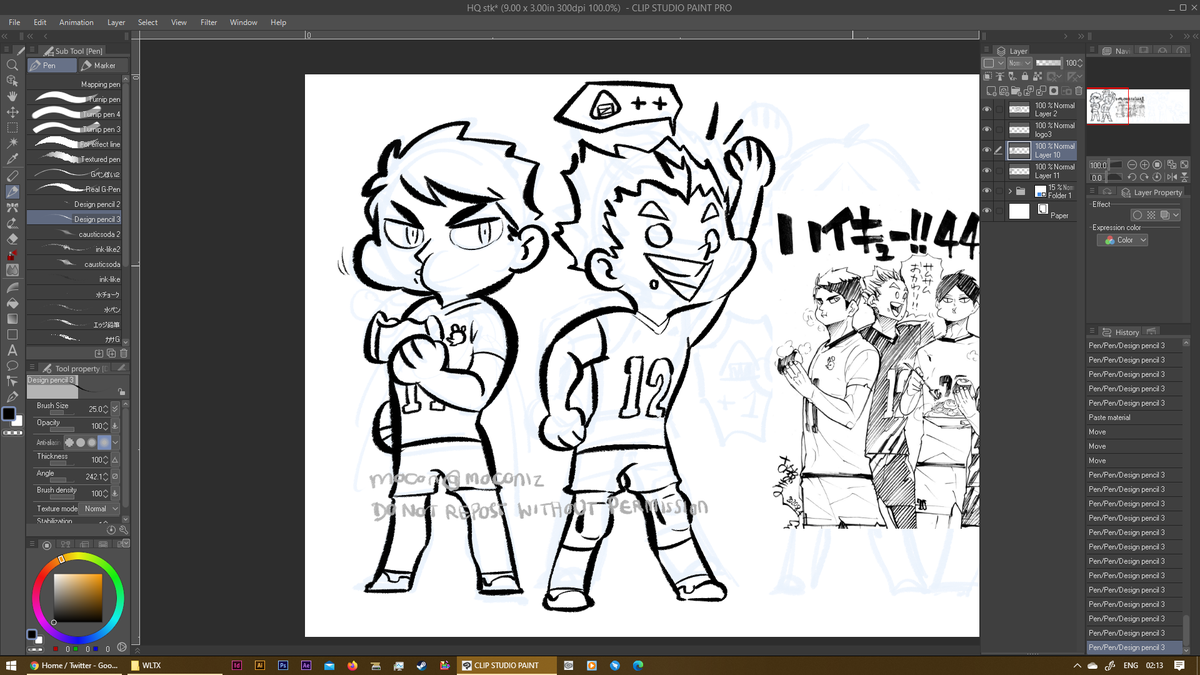Open Firefox from the taskbar
1200x675 pixels.
(x=352, y=665)
